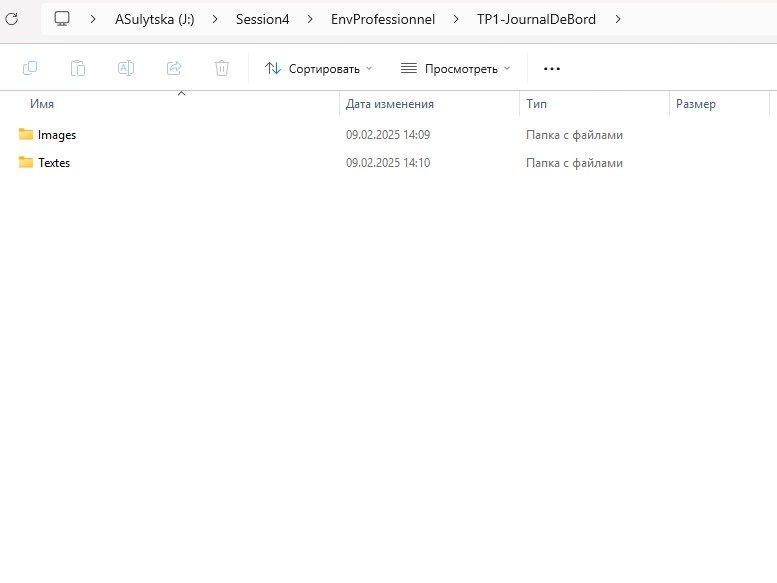Jump to the Session4 breadcrumb folder
This screenshot has height=583, width=777.
coord(262,18)
